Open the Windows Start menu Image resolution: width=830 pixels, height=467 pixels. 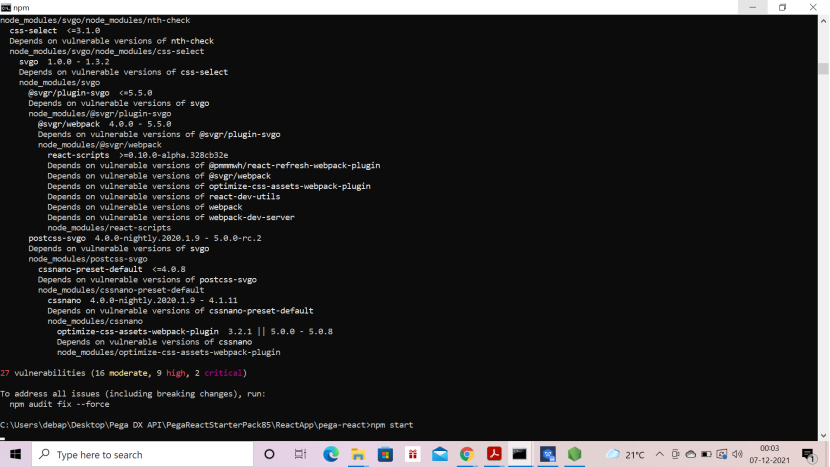[15, 454]
